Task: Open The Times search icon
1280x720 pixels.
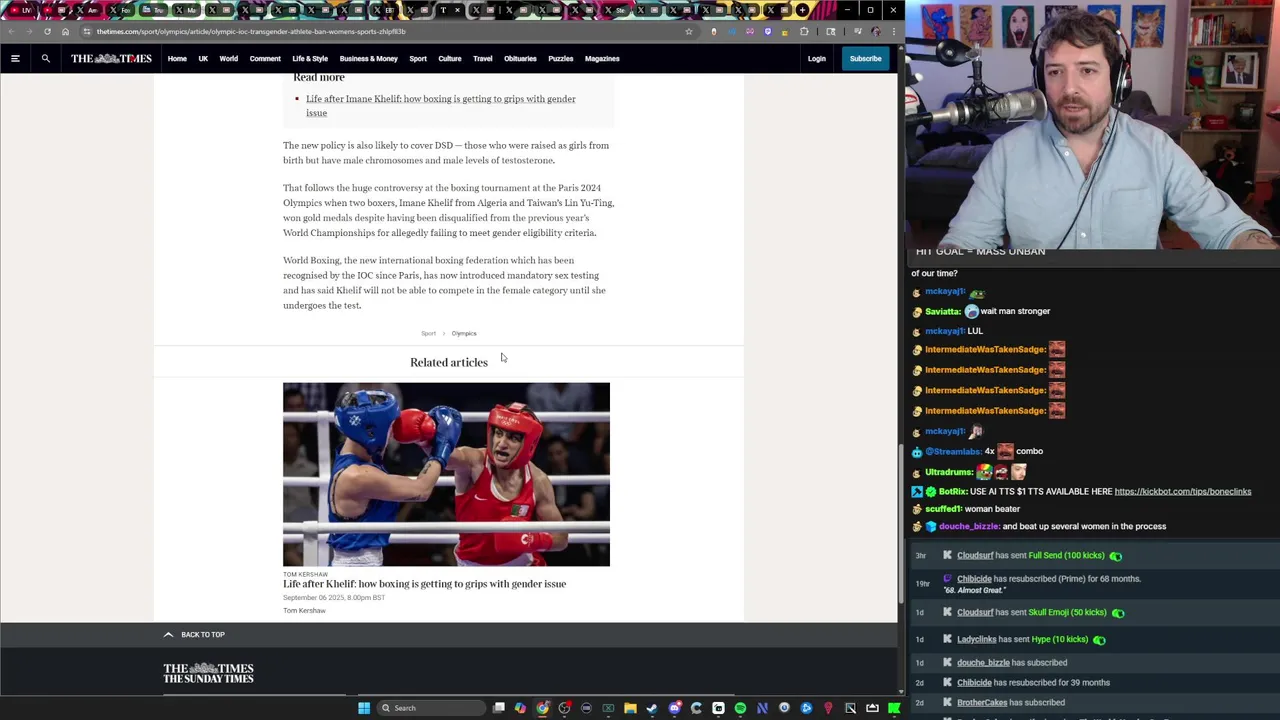Action: pyautogui.click(x=45, y=59)
